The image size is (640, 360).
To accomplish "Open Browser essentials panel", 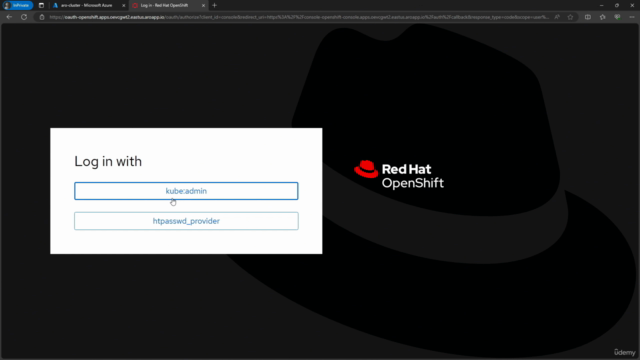I will click(617, 17).
